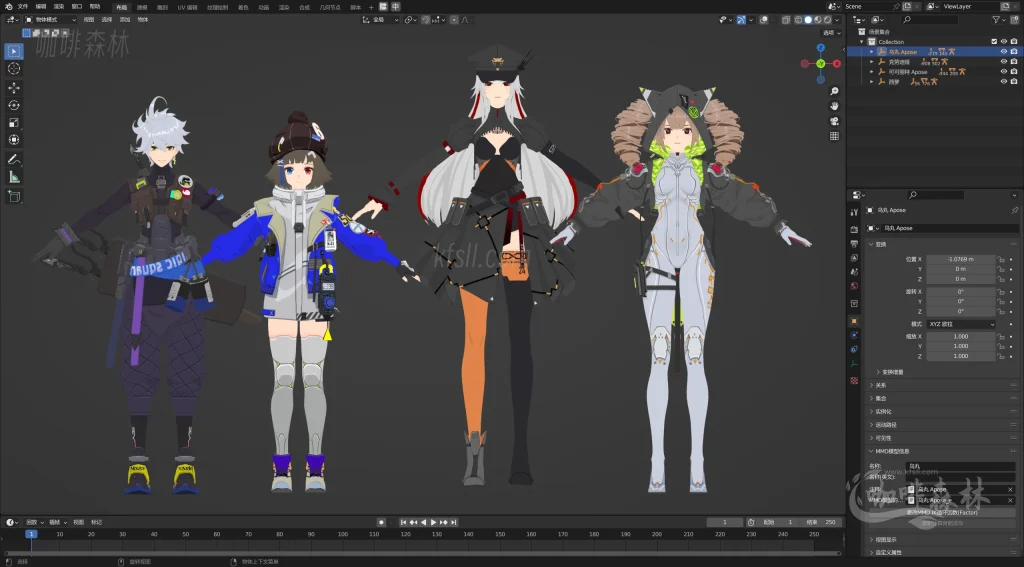Open the Tool properties tab icon

pos(854,212)
